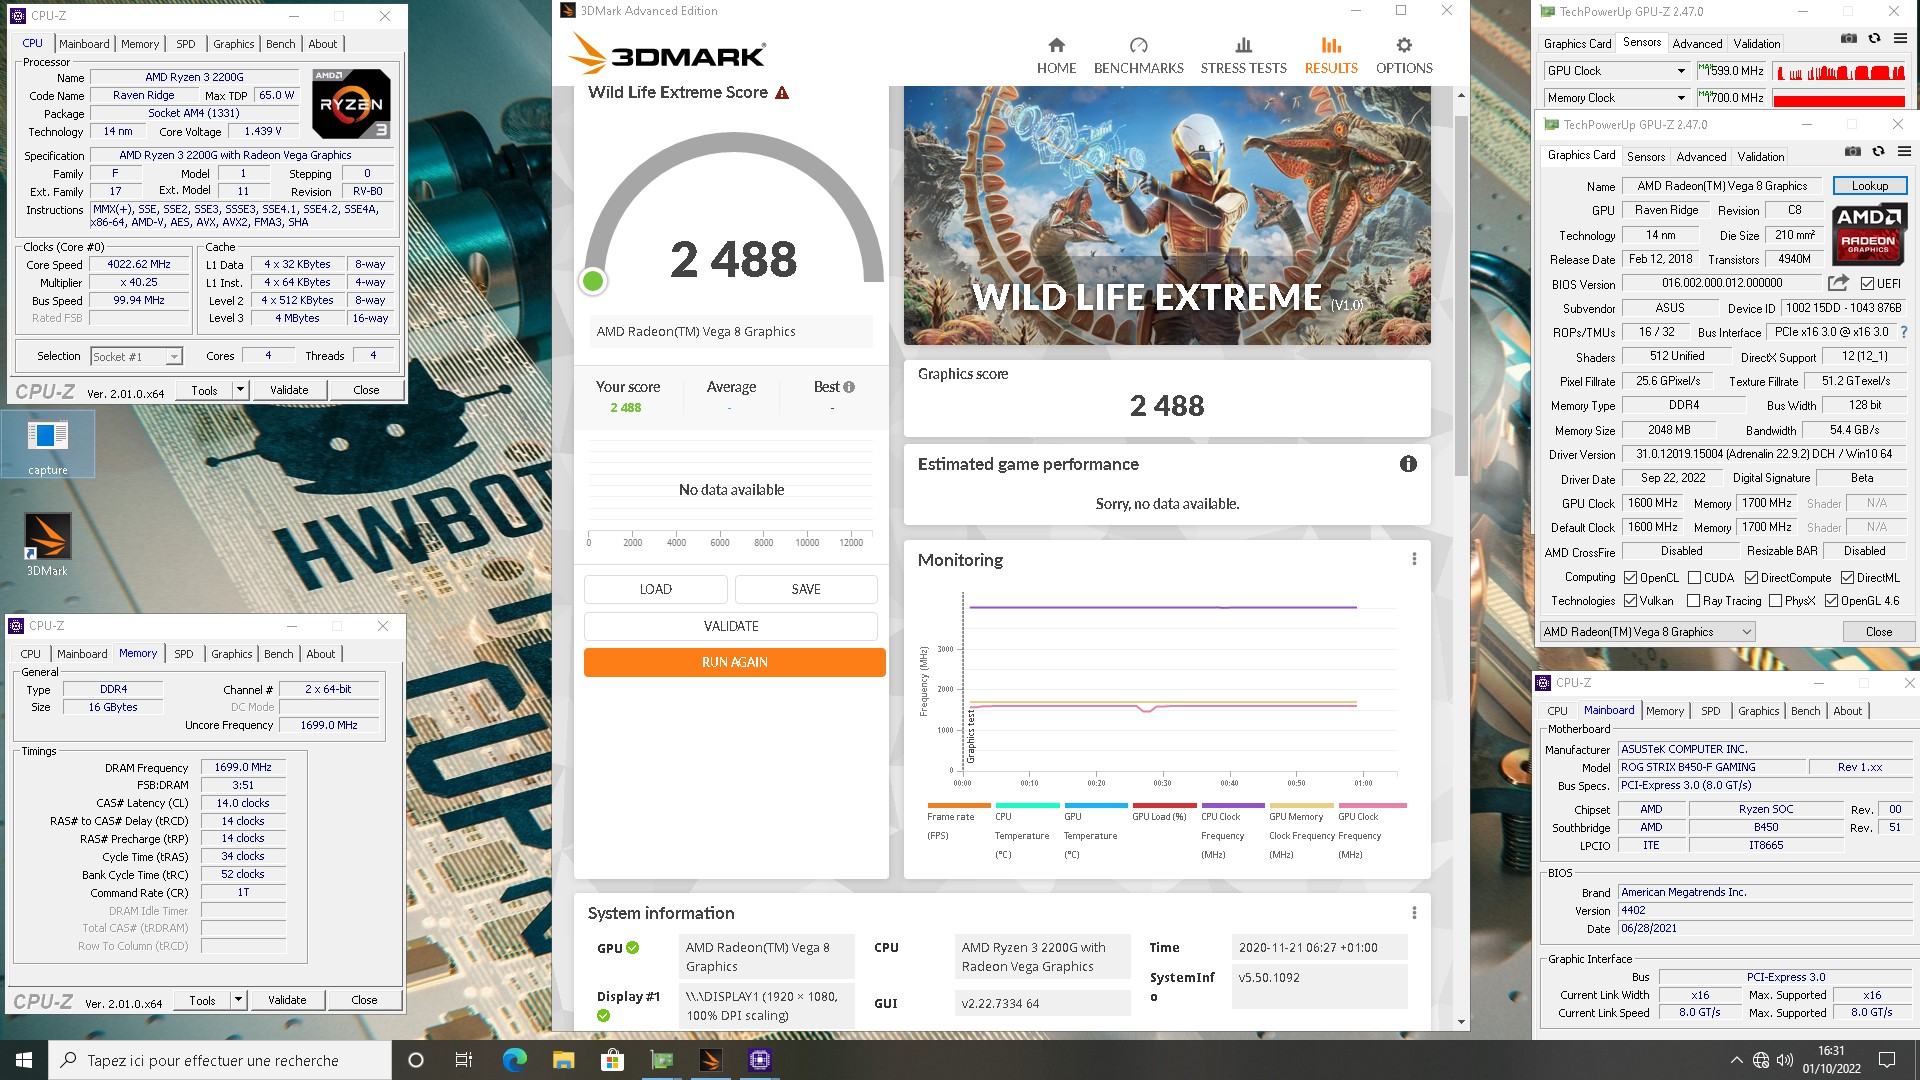Image resolution: width=1920 pixels, height=1080 pixels.
Task: Click the Lookup button in GPU-Z
Action: [1869, 186]
